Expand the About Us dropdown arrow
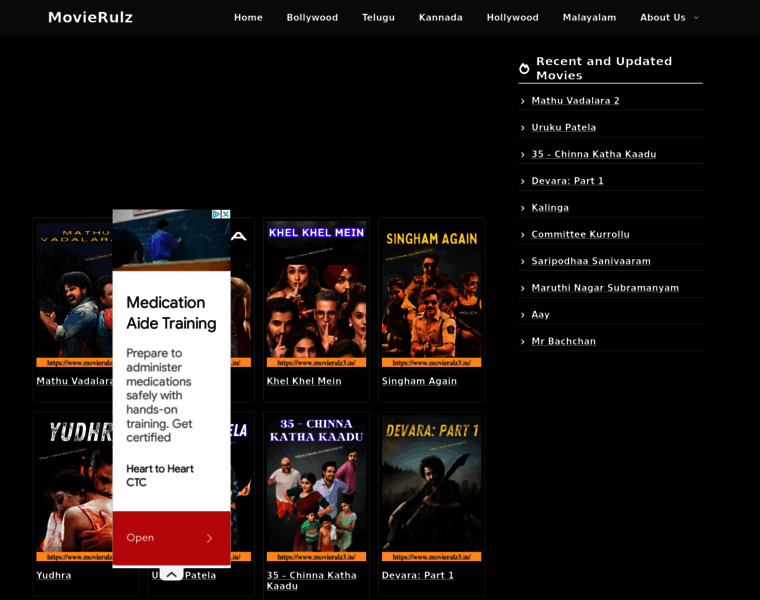The image size is (760, 600). (x=696, y=17)
